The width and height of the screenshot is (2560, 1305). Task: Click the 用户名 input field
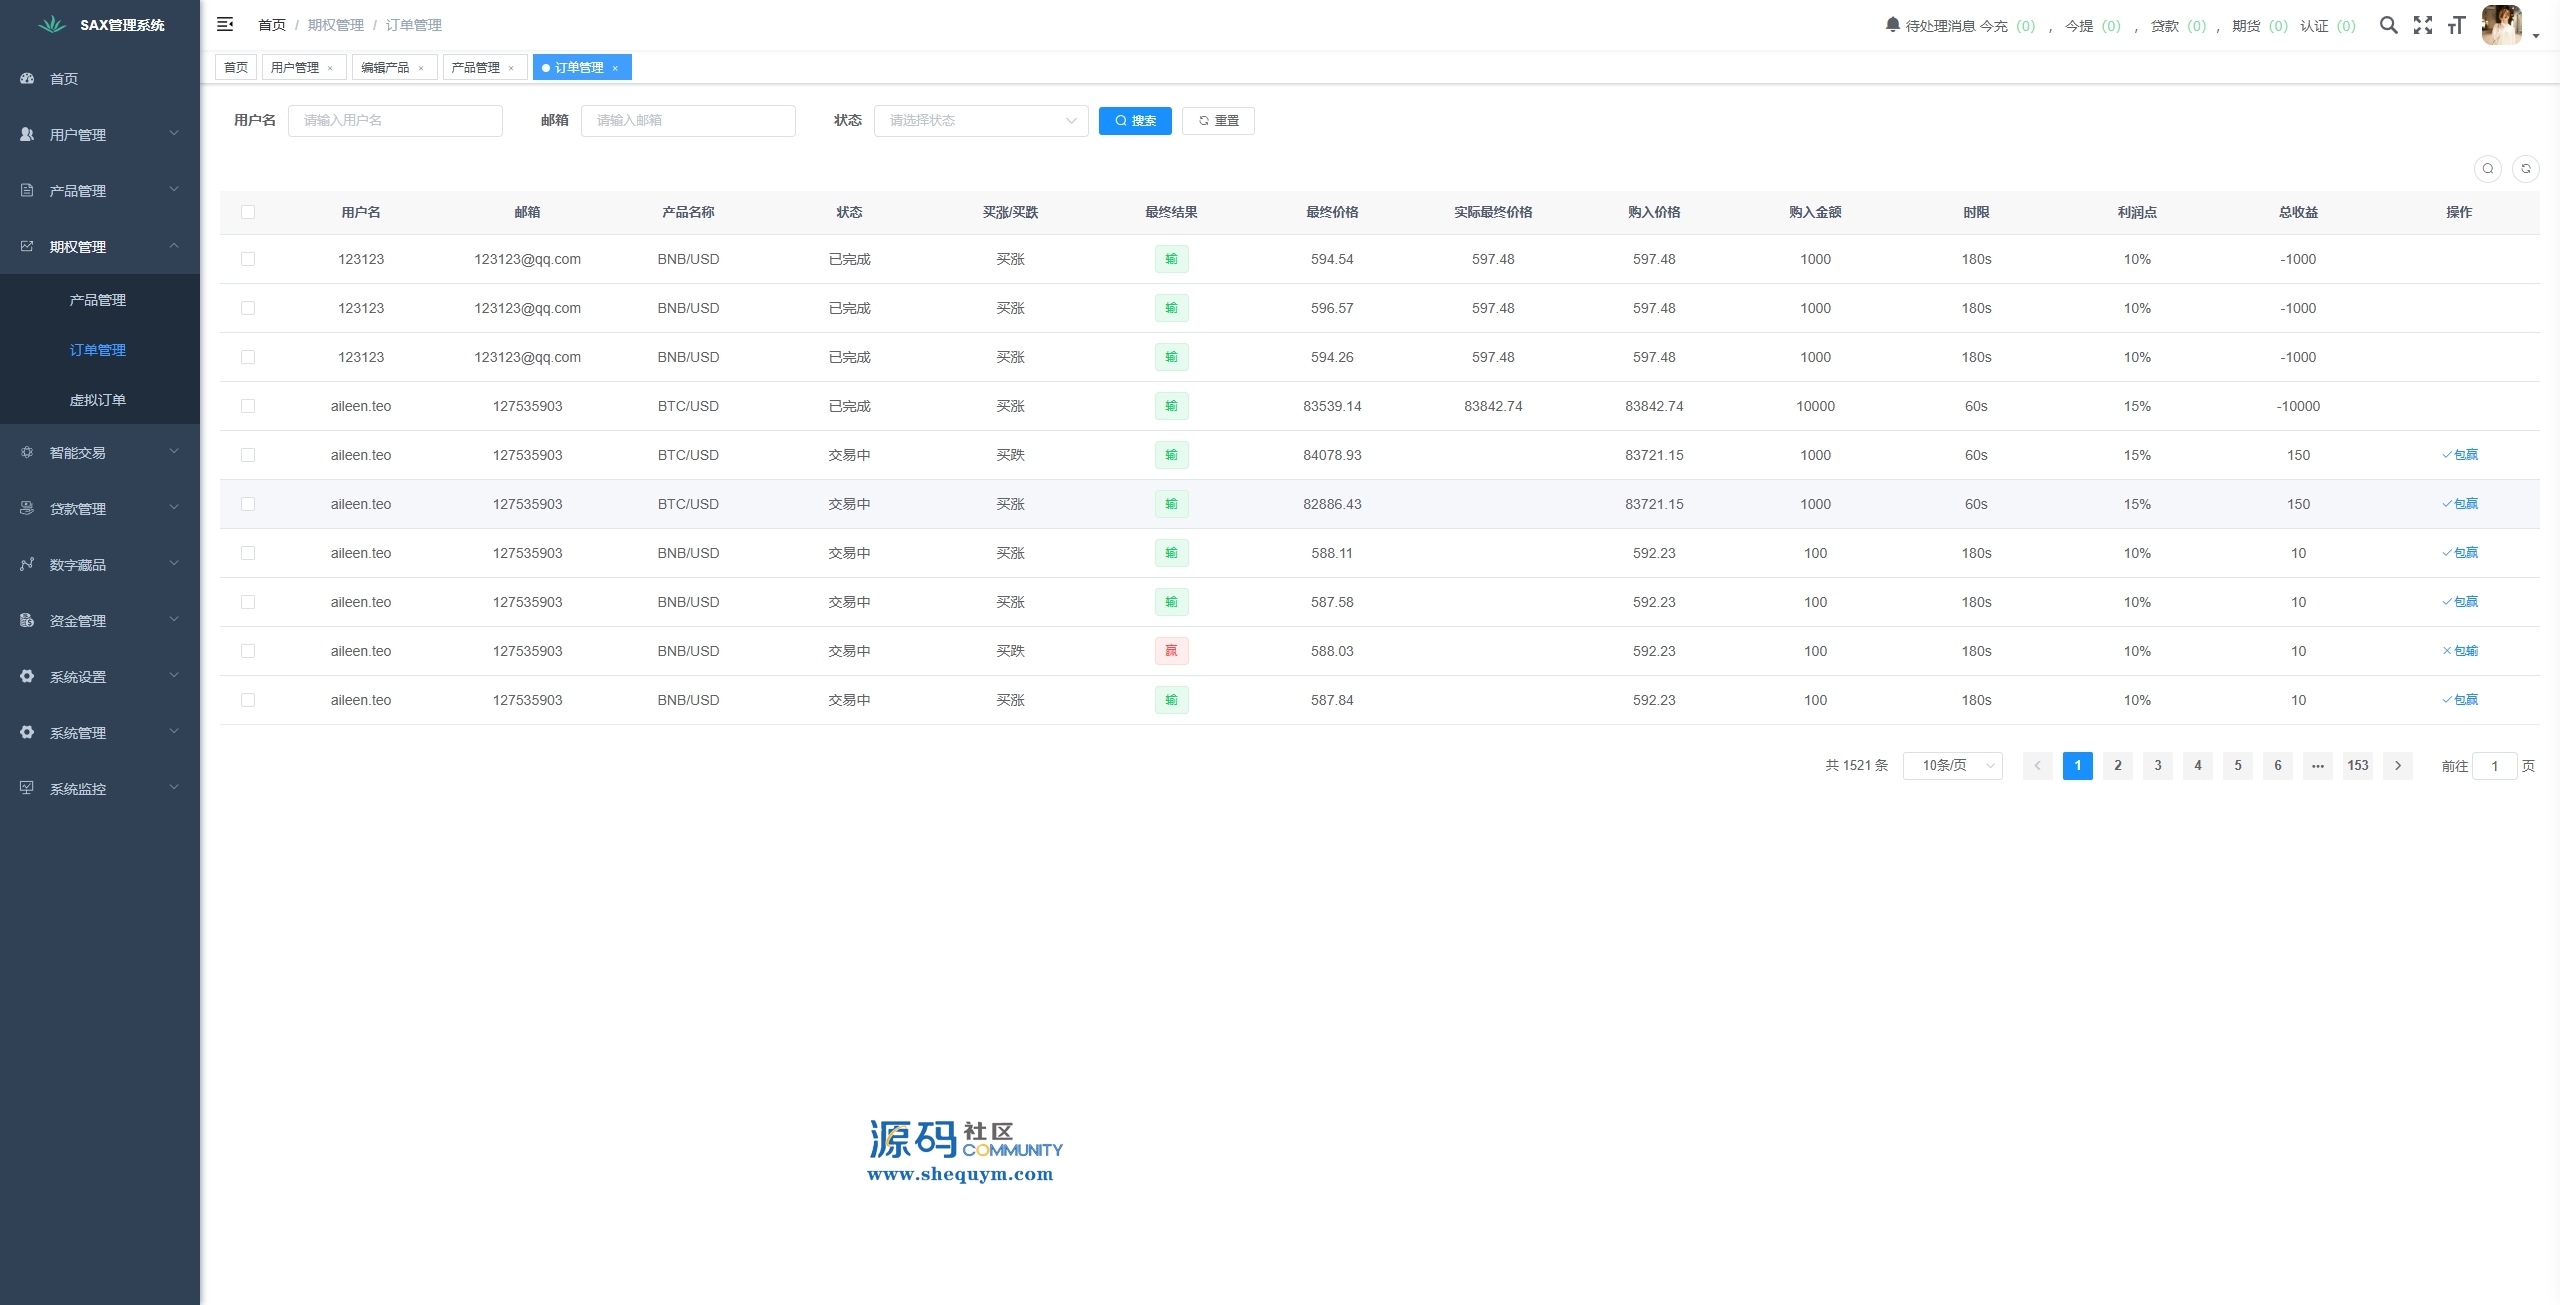pos(395,121)
